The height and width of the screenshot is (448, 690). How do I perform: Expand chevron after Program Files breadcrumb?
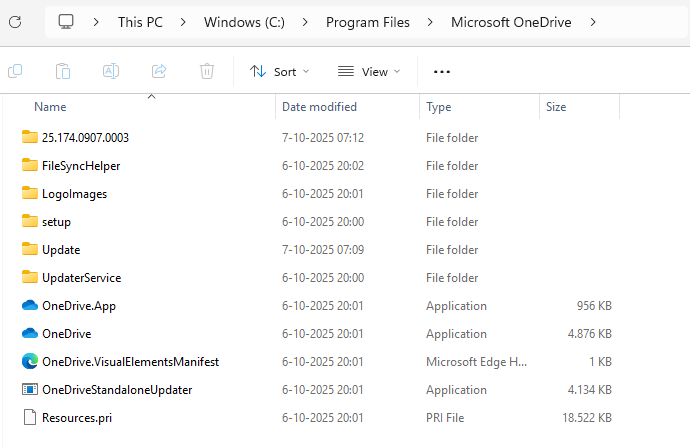click(429, 22)
